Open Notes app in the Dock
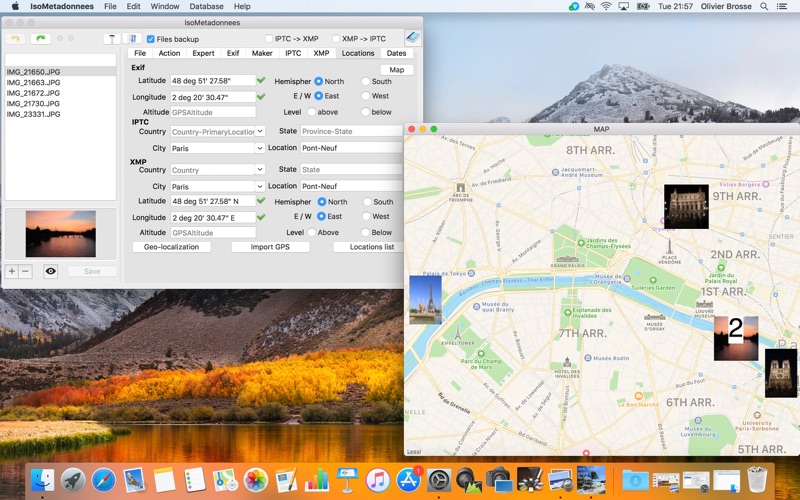 pos(164,480)
